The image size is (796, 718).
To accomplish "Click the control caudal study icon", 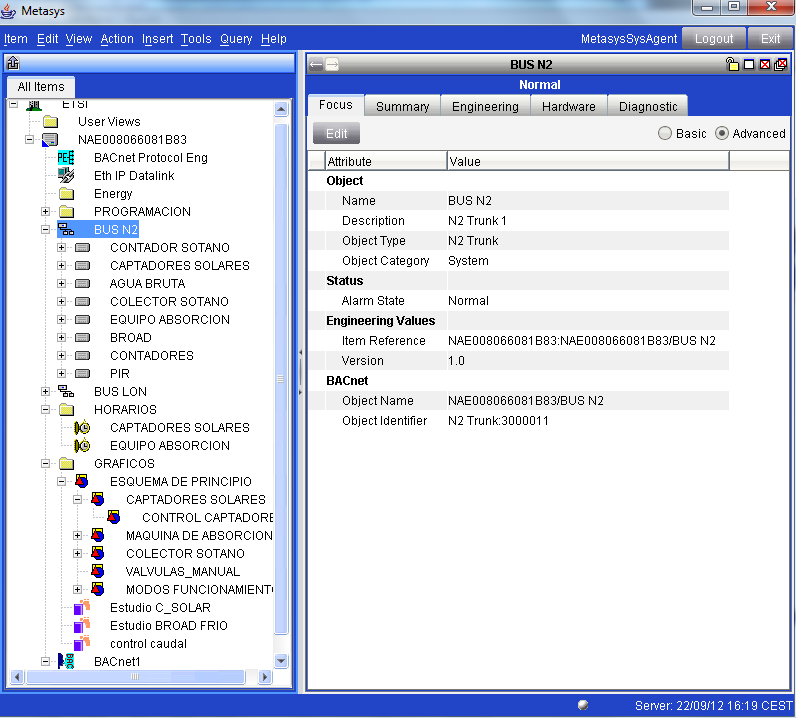I will [x=82, y=643].
